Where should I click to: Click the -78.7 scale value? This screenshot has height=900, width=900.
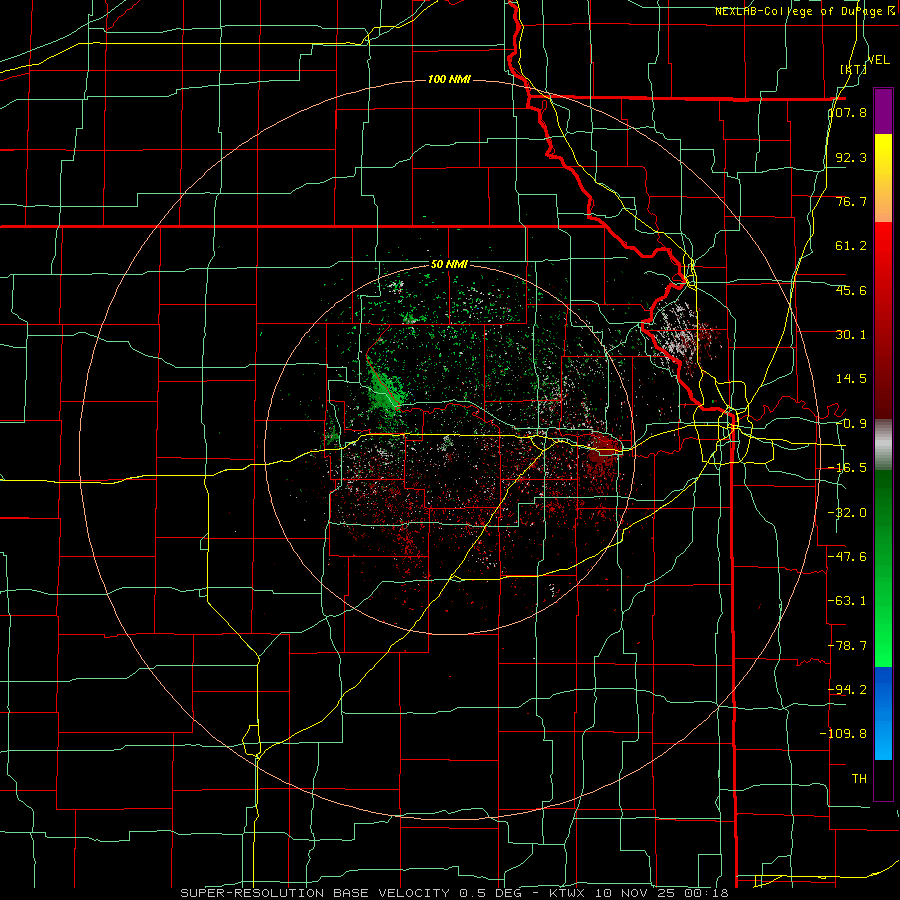tap(848, 646)
